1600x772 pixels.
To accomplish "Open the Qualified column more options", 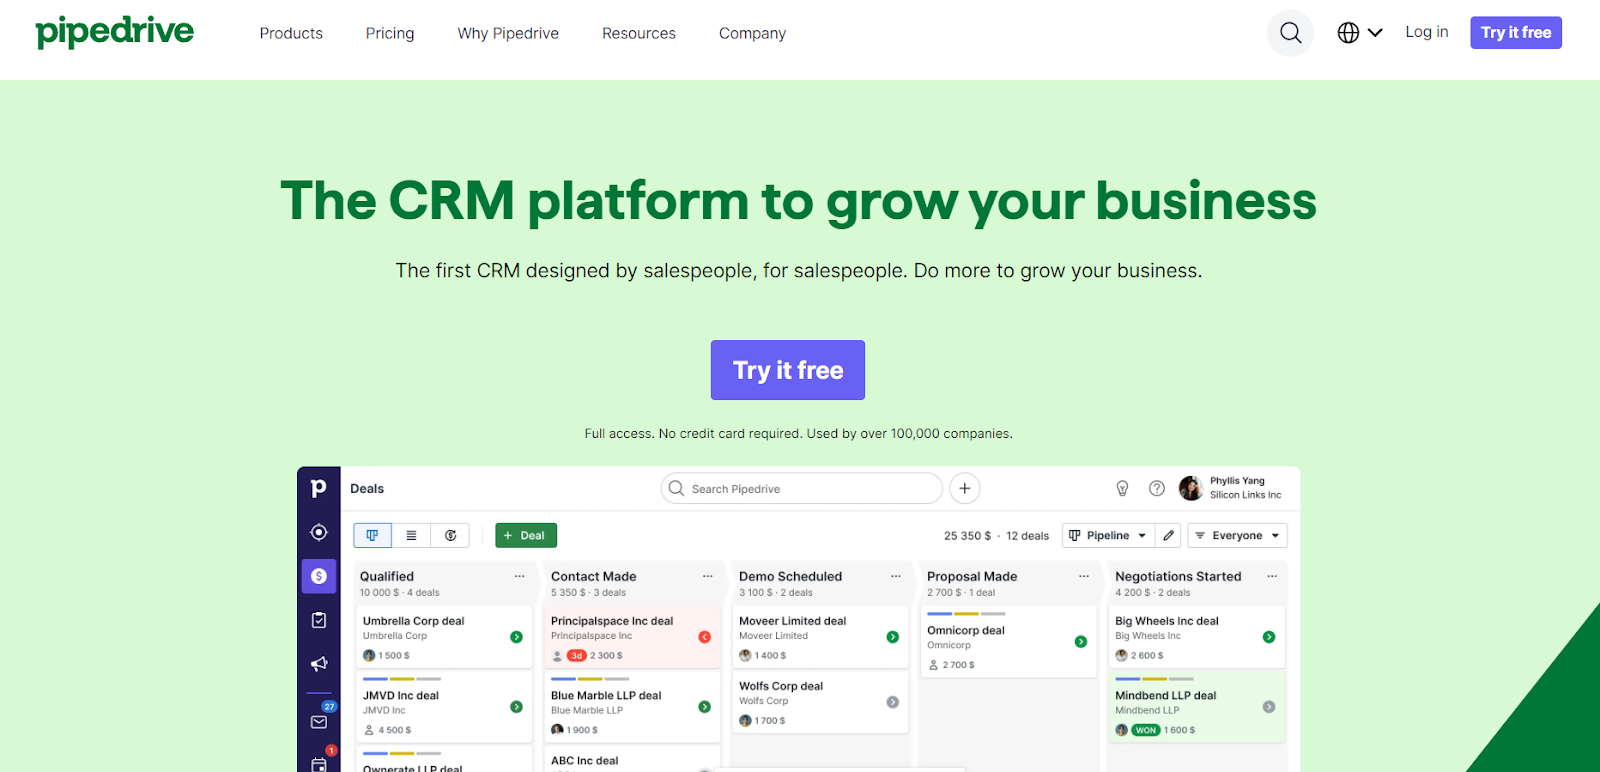I will click(520, 576).
